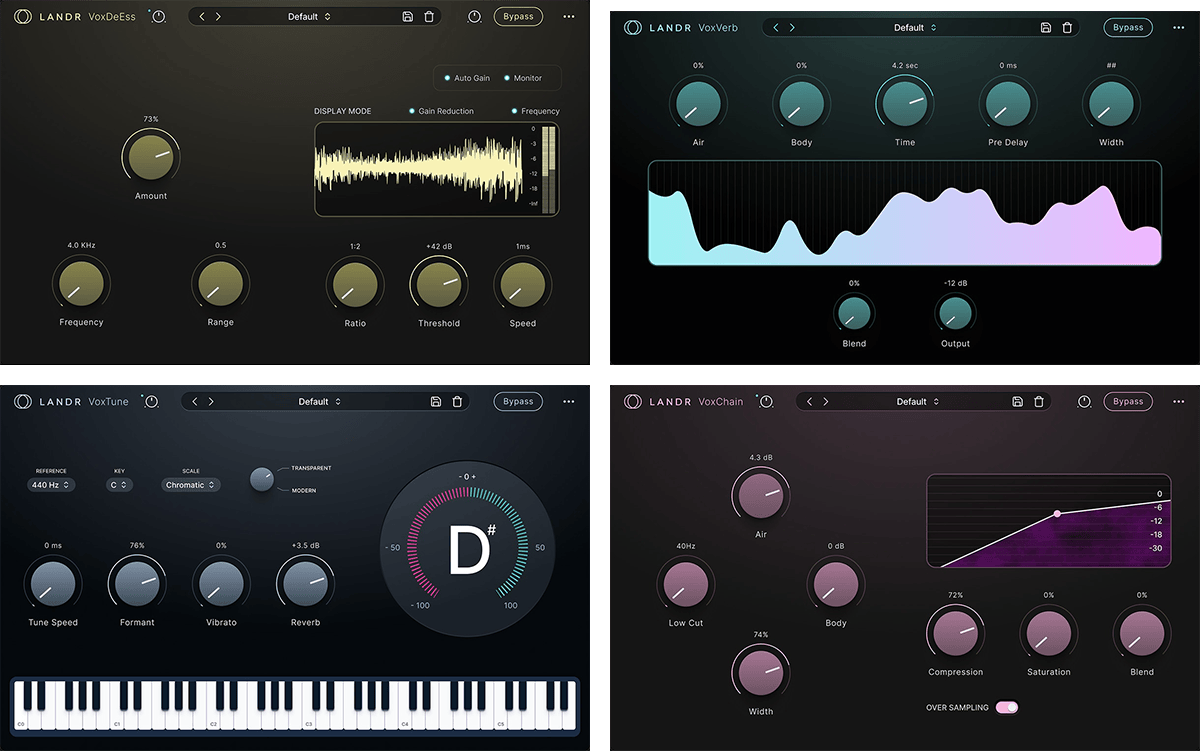Open the Scale Chromatic dropdown in VoxTune
1200x751 pixels.
click(x=190, y=485)
